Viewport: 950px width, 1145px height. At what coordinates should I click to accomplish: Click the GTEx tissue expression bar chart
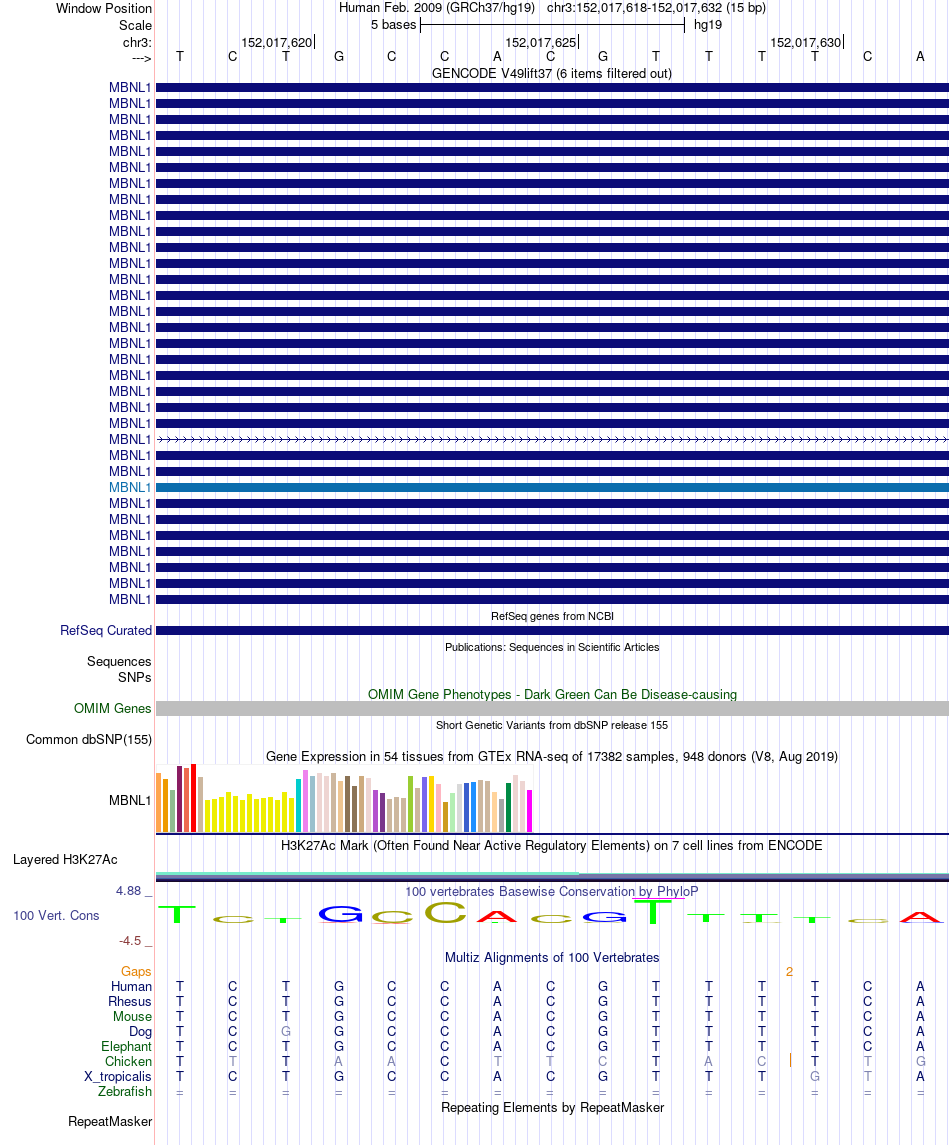tap(344, 798)
